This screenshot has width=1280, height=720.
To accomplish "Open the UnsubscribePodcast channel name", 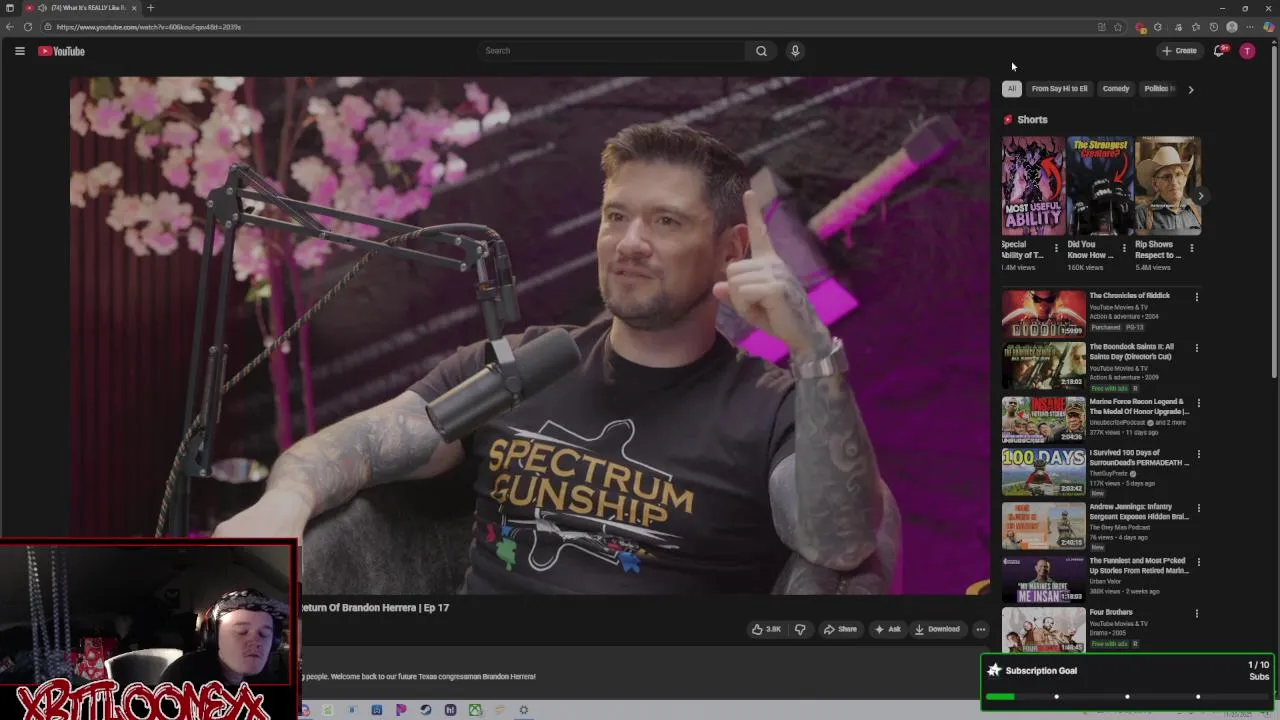I will pos(1118,422).
